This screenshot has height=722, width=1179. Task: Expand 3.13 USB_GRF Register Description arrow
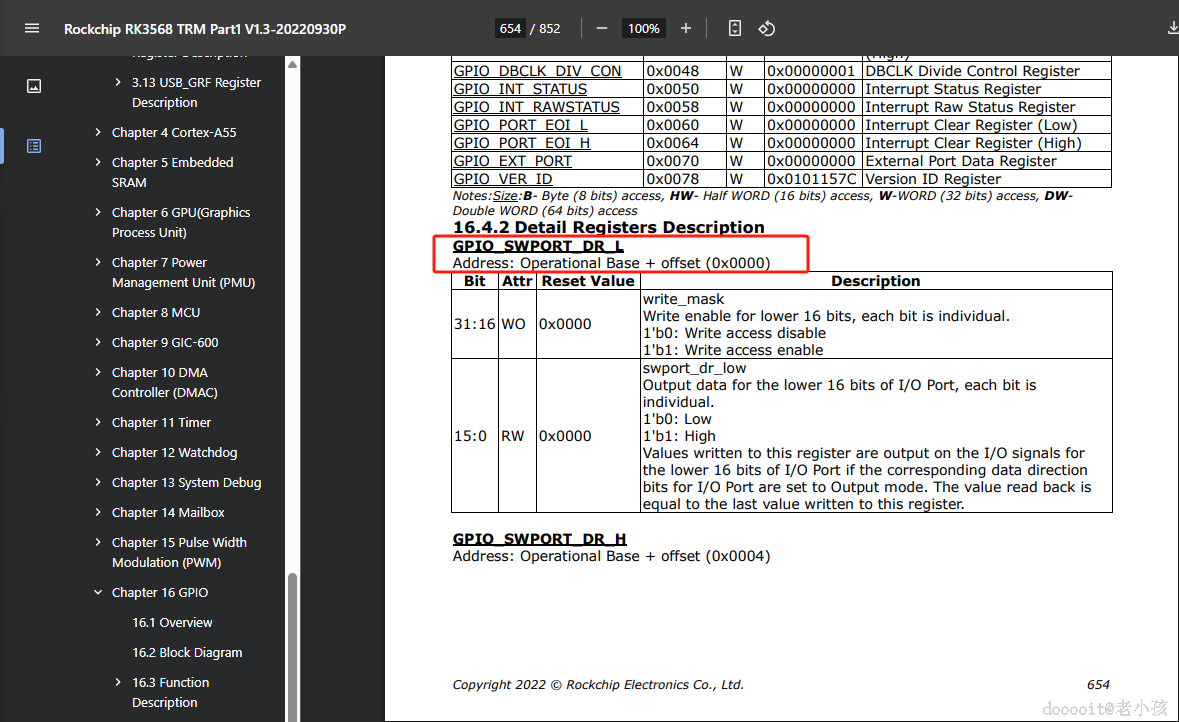(x=117, y=82)
